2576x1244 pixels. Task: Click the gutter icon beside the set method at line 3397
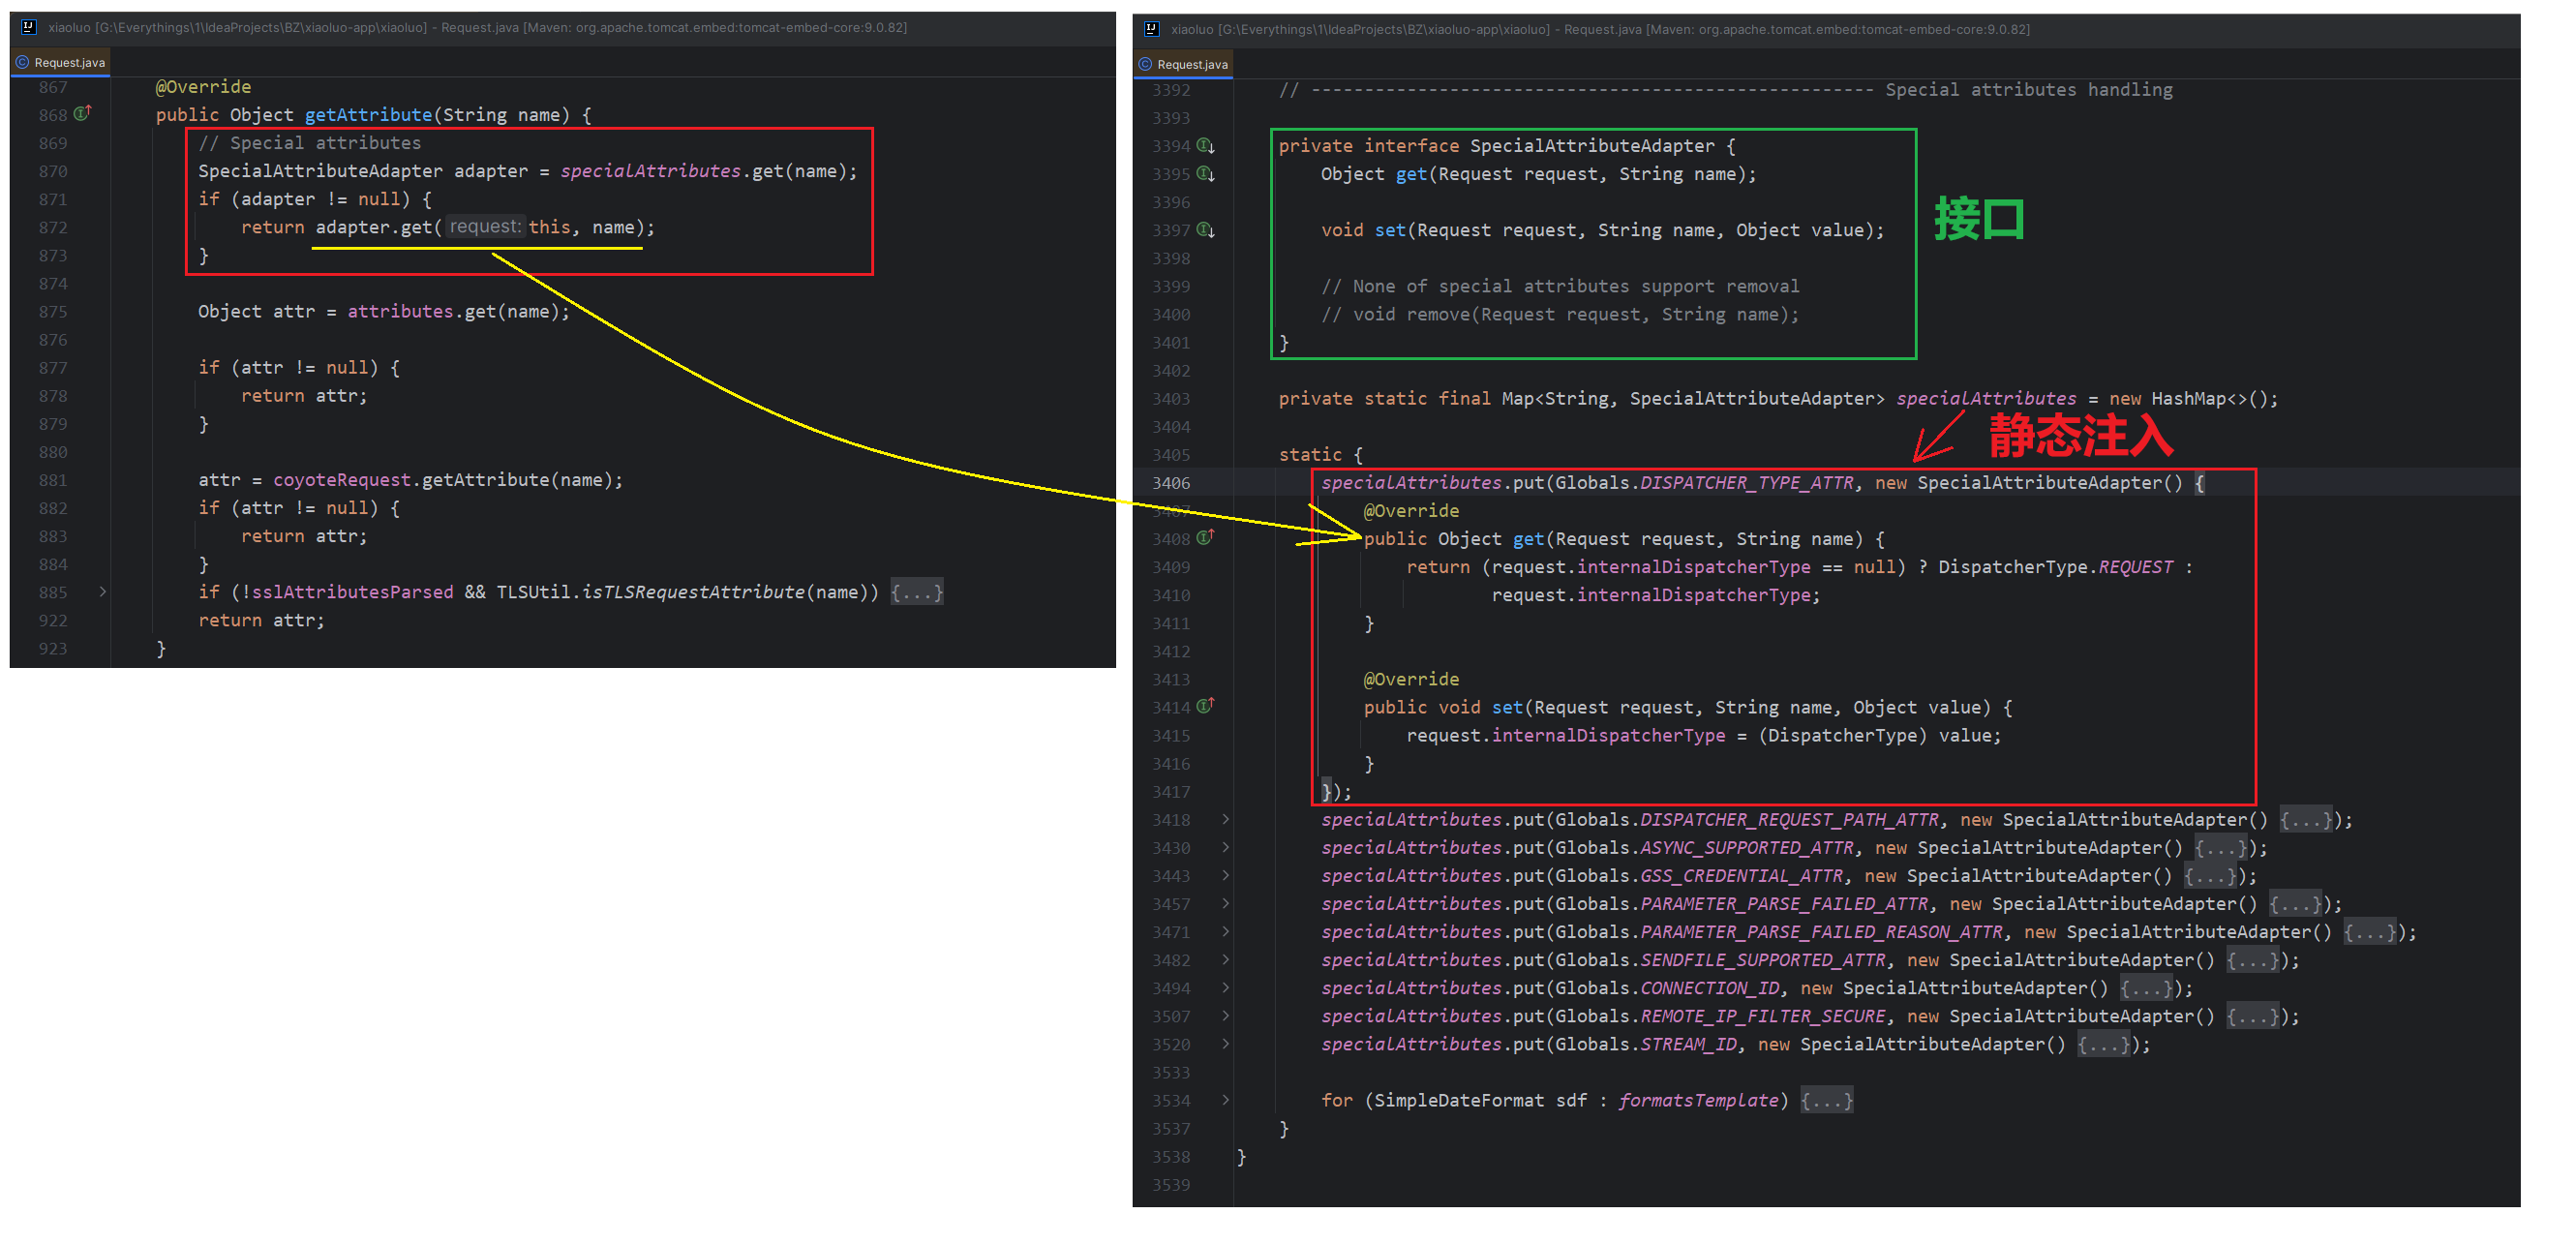coord(1206,229)
